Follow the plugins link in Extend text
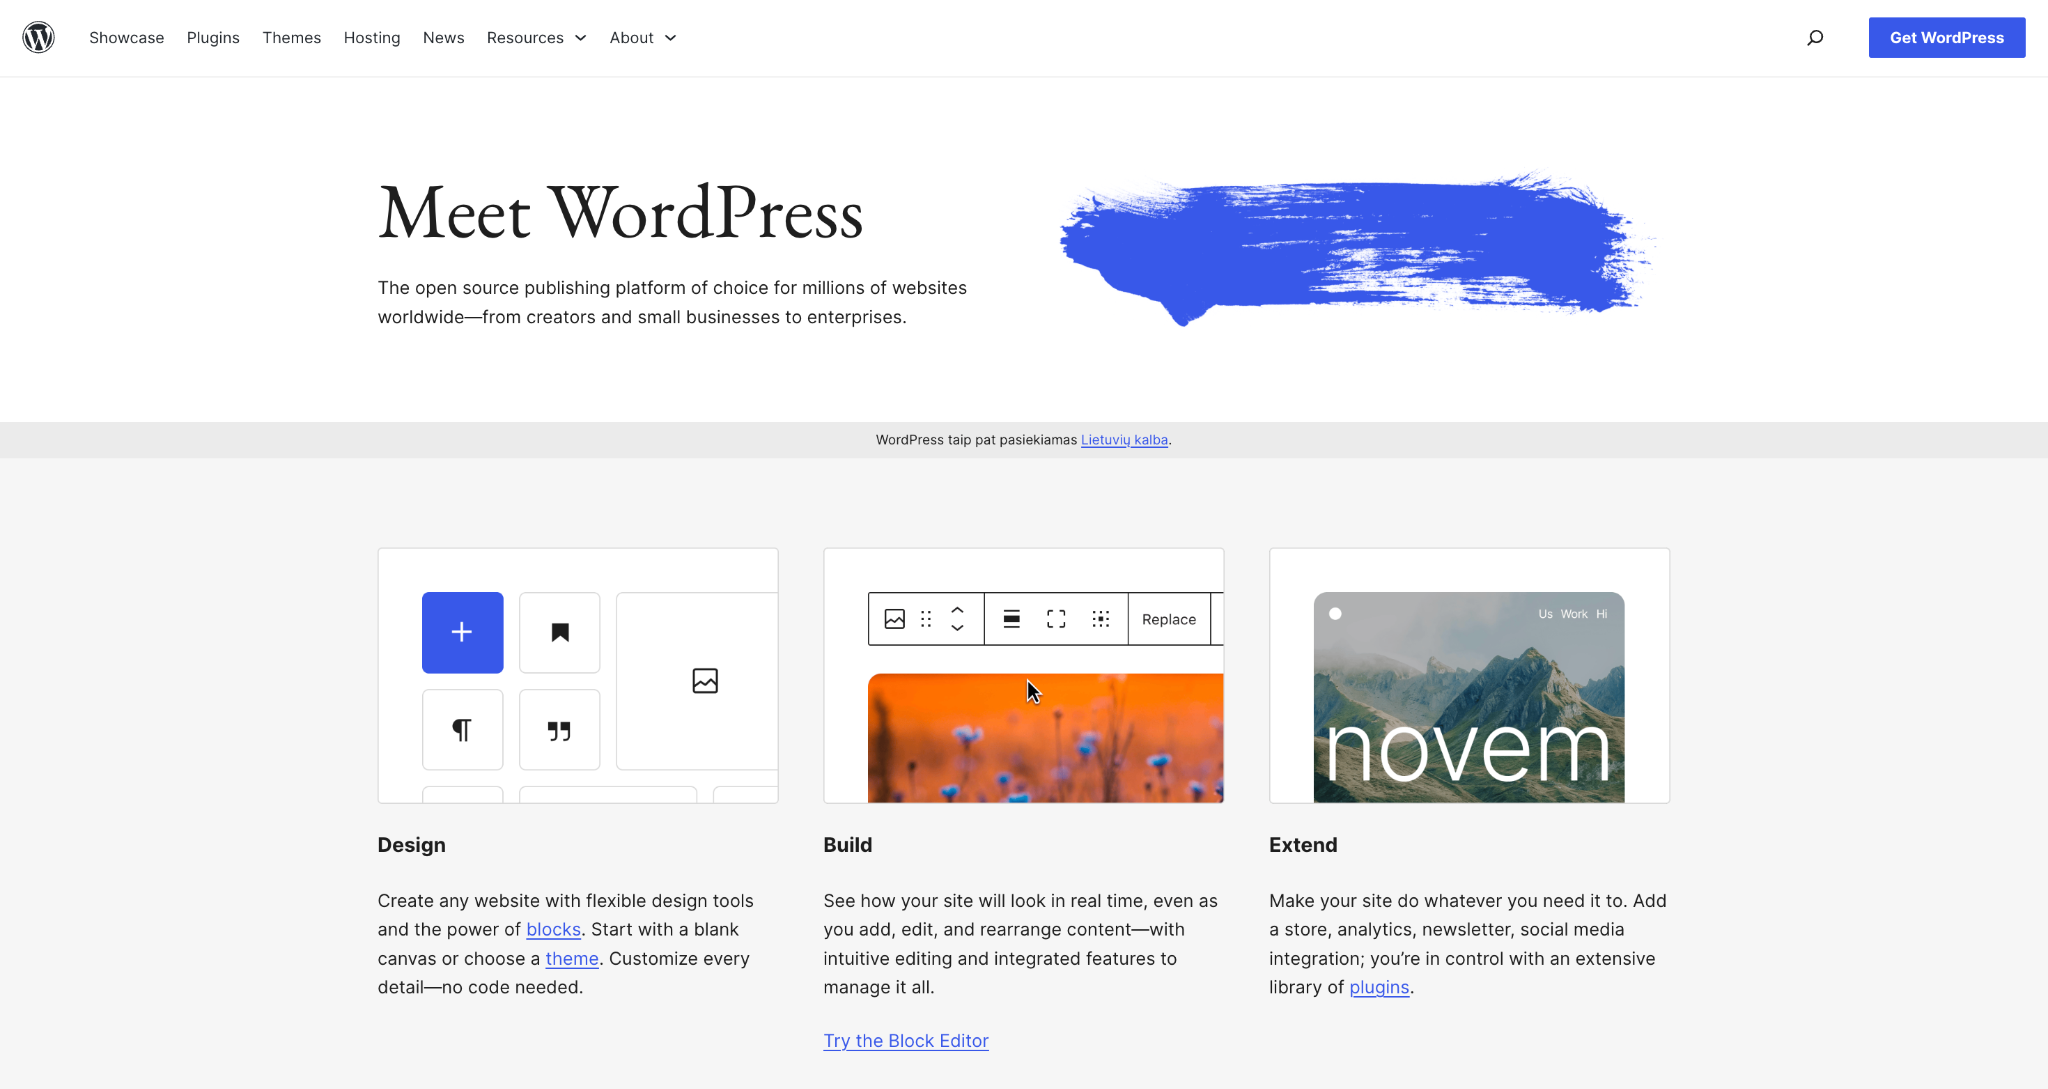Screen dimensions: 2048x1089 pyautogui.click(x=1379, y=988)
